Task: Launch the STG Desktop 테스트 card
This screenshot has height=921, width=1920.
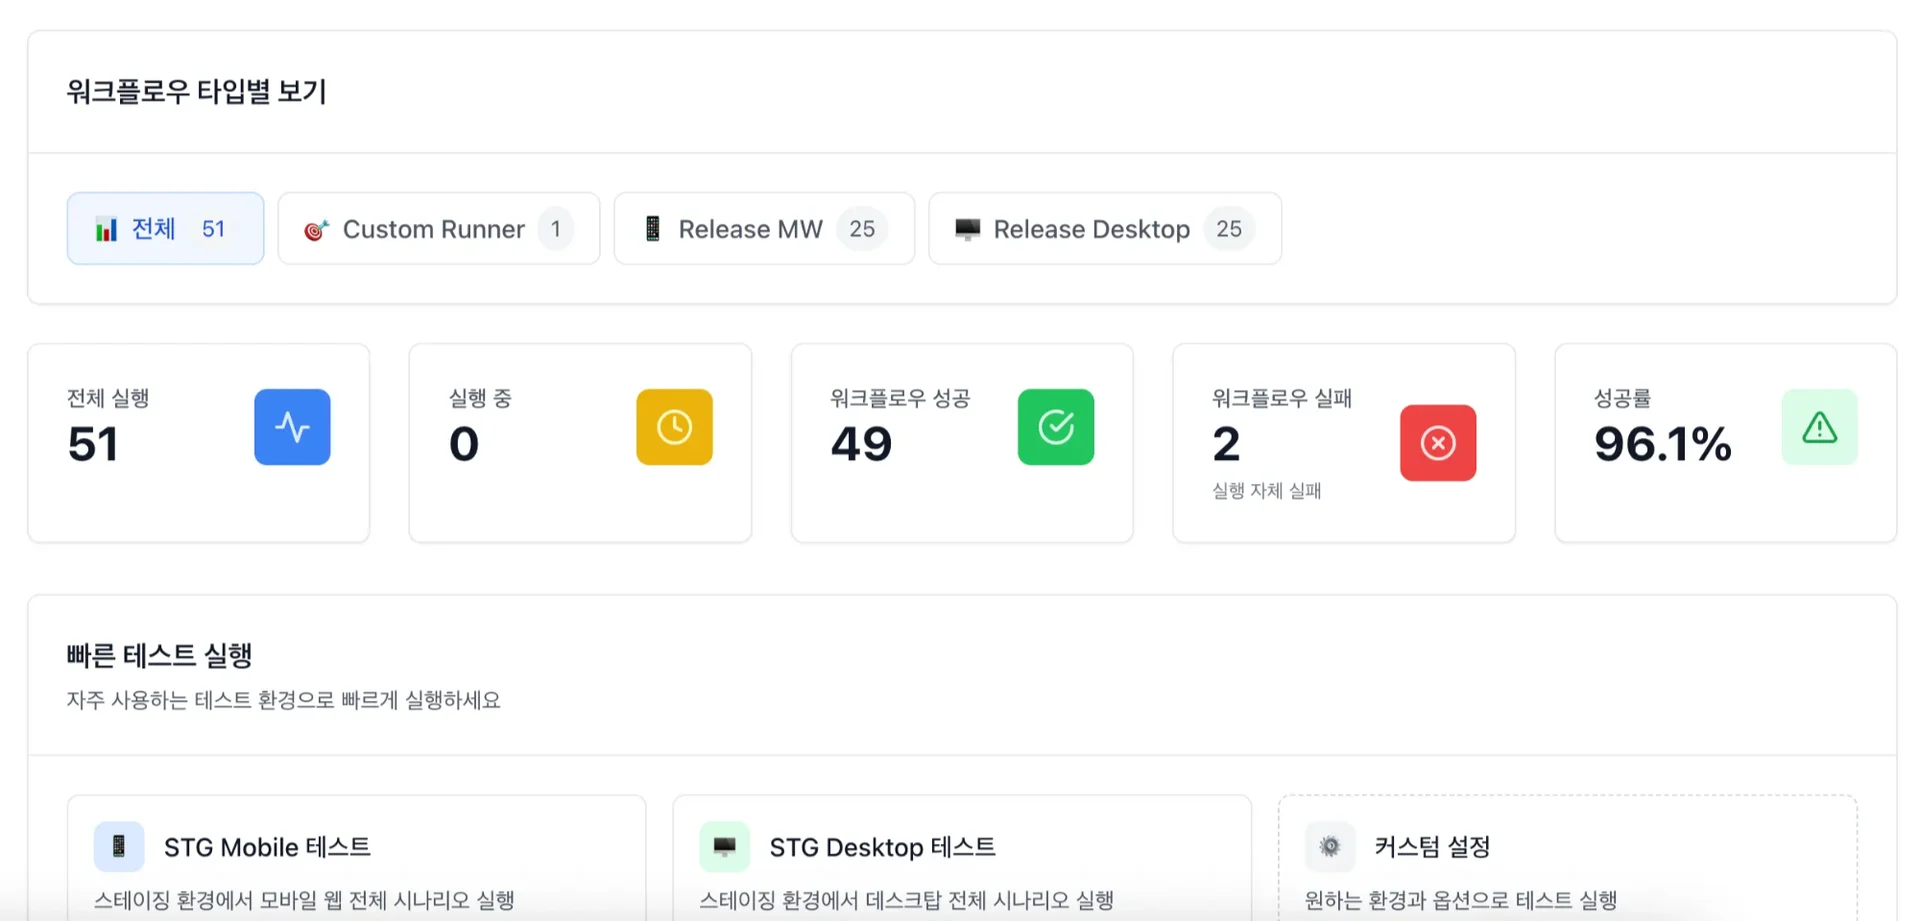Action: coord(961,860)
